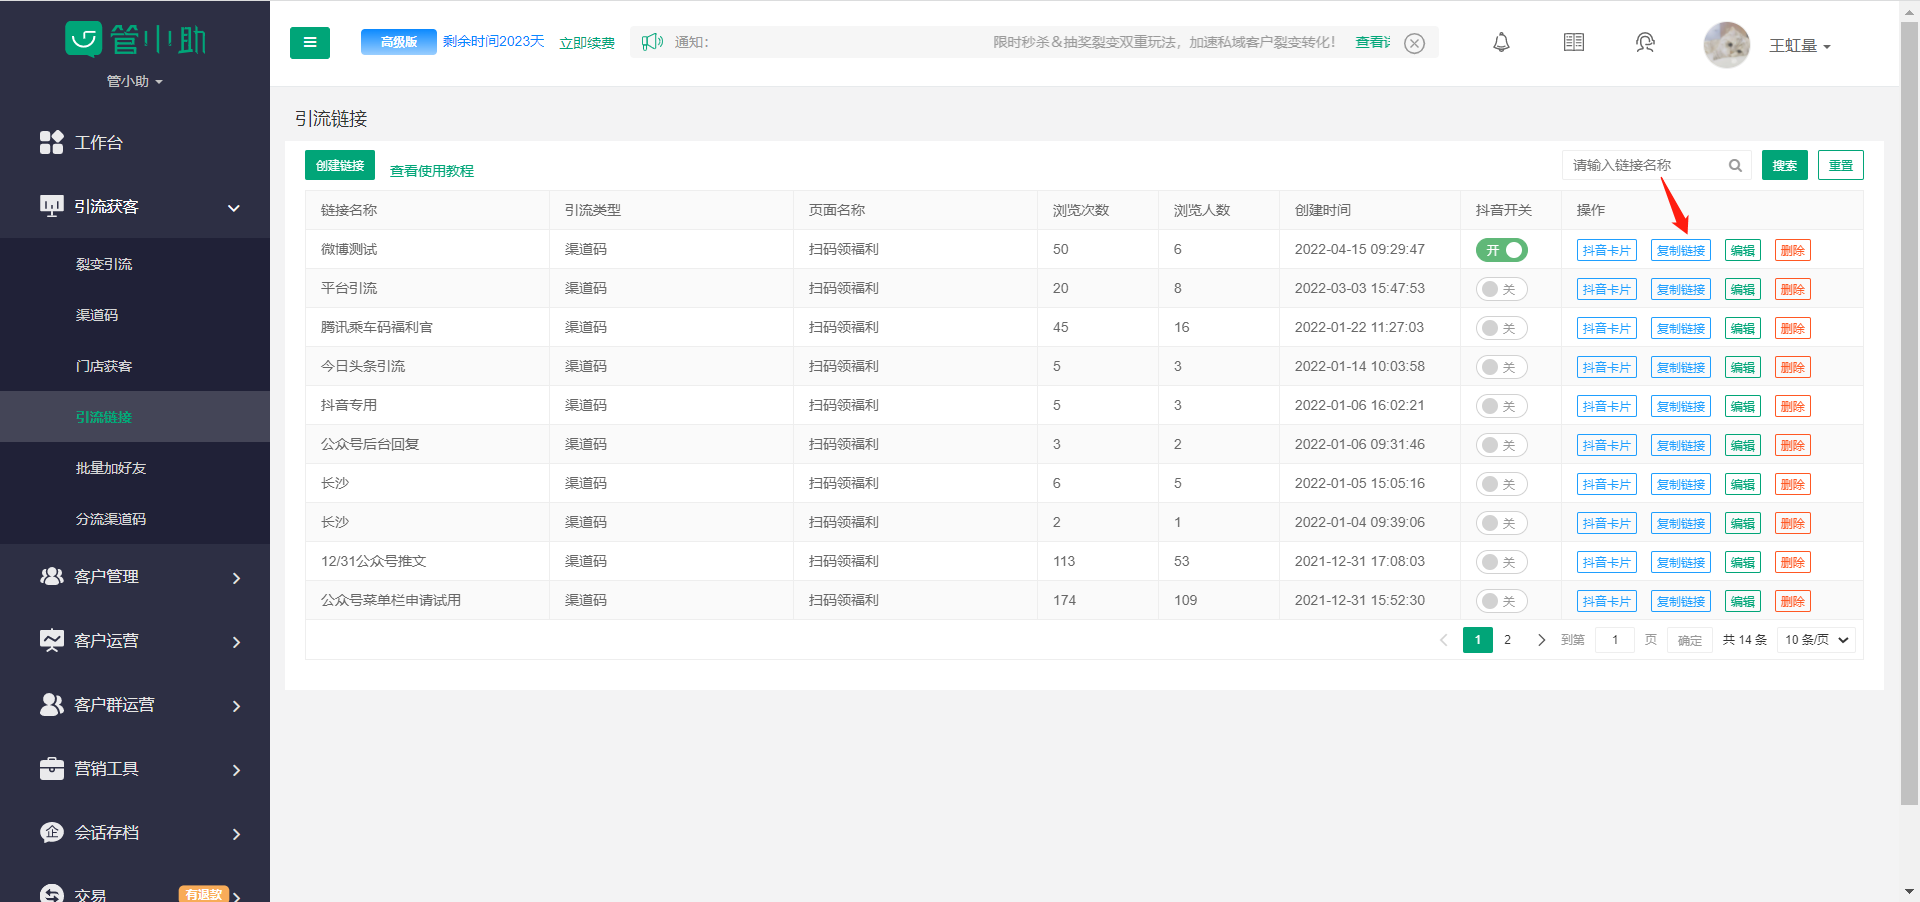Go to previous page arrow

[1443, 640]
